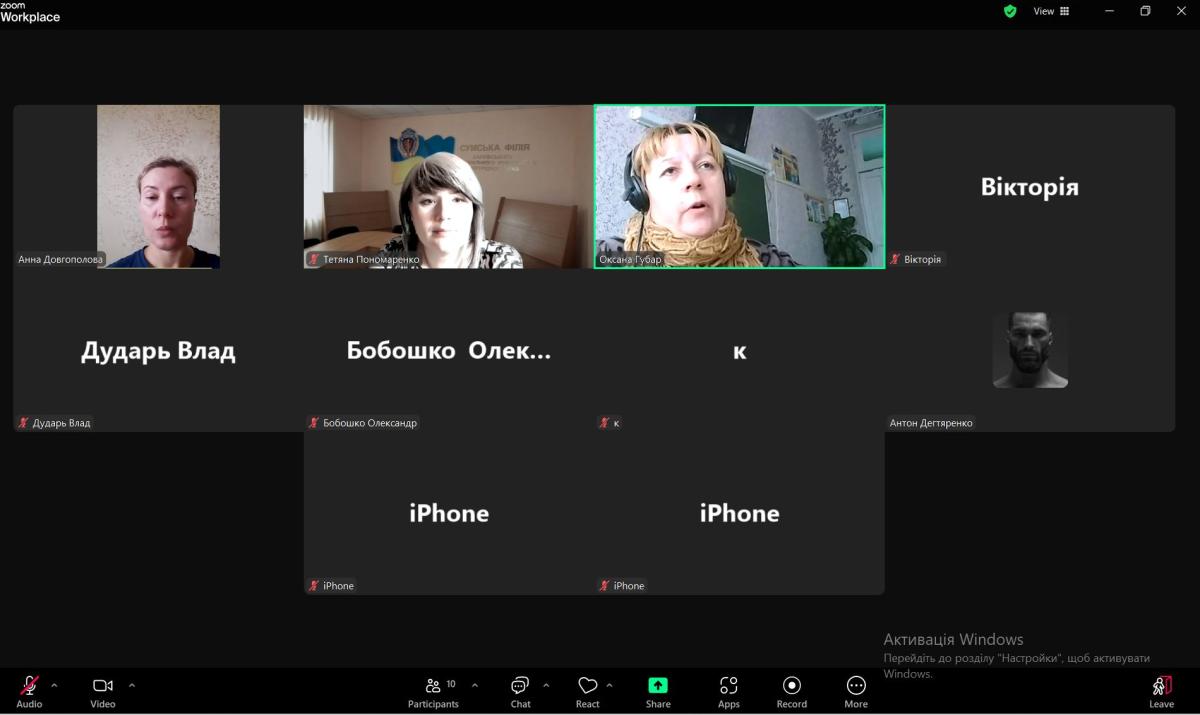Expand video options arrow next to Video
Screen dimensions: 1200x715
pyautogui.click(x=132, y=685)
